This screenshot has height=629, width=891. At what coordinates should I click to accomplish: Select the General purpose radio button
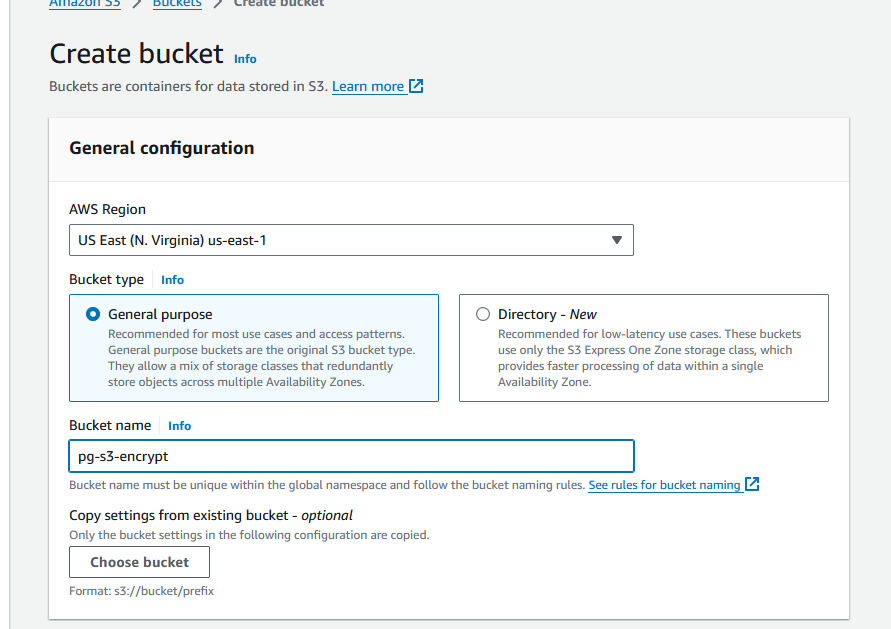(93, 314)
